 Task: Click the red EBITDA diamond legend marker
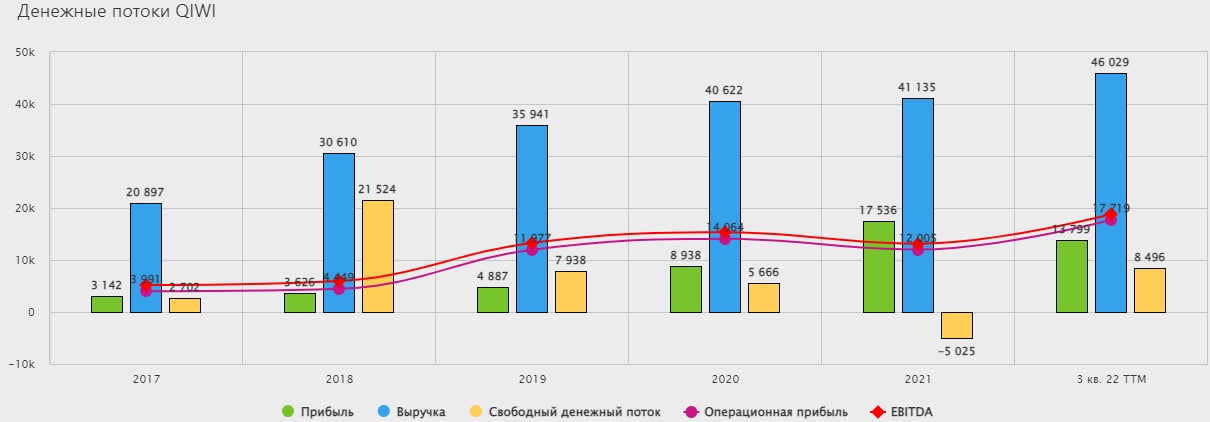(x=876, y=411)
